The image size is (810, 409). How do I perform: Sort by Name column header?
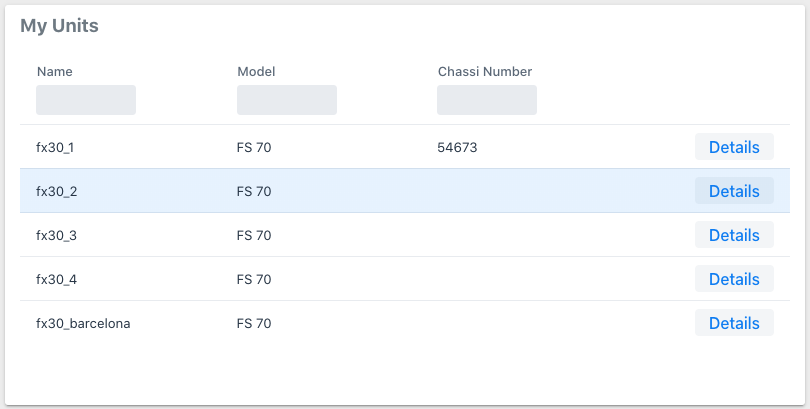tap(55, 72)
